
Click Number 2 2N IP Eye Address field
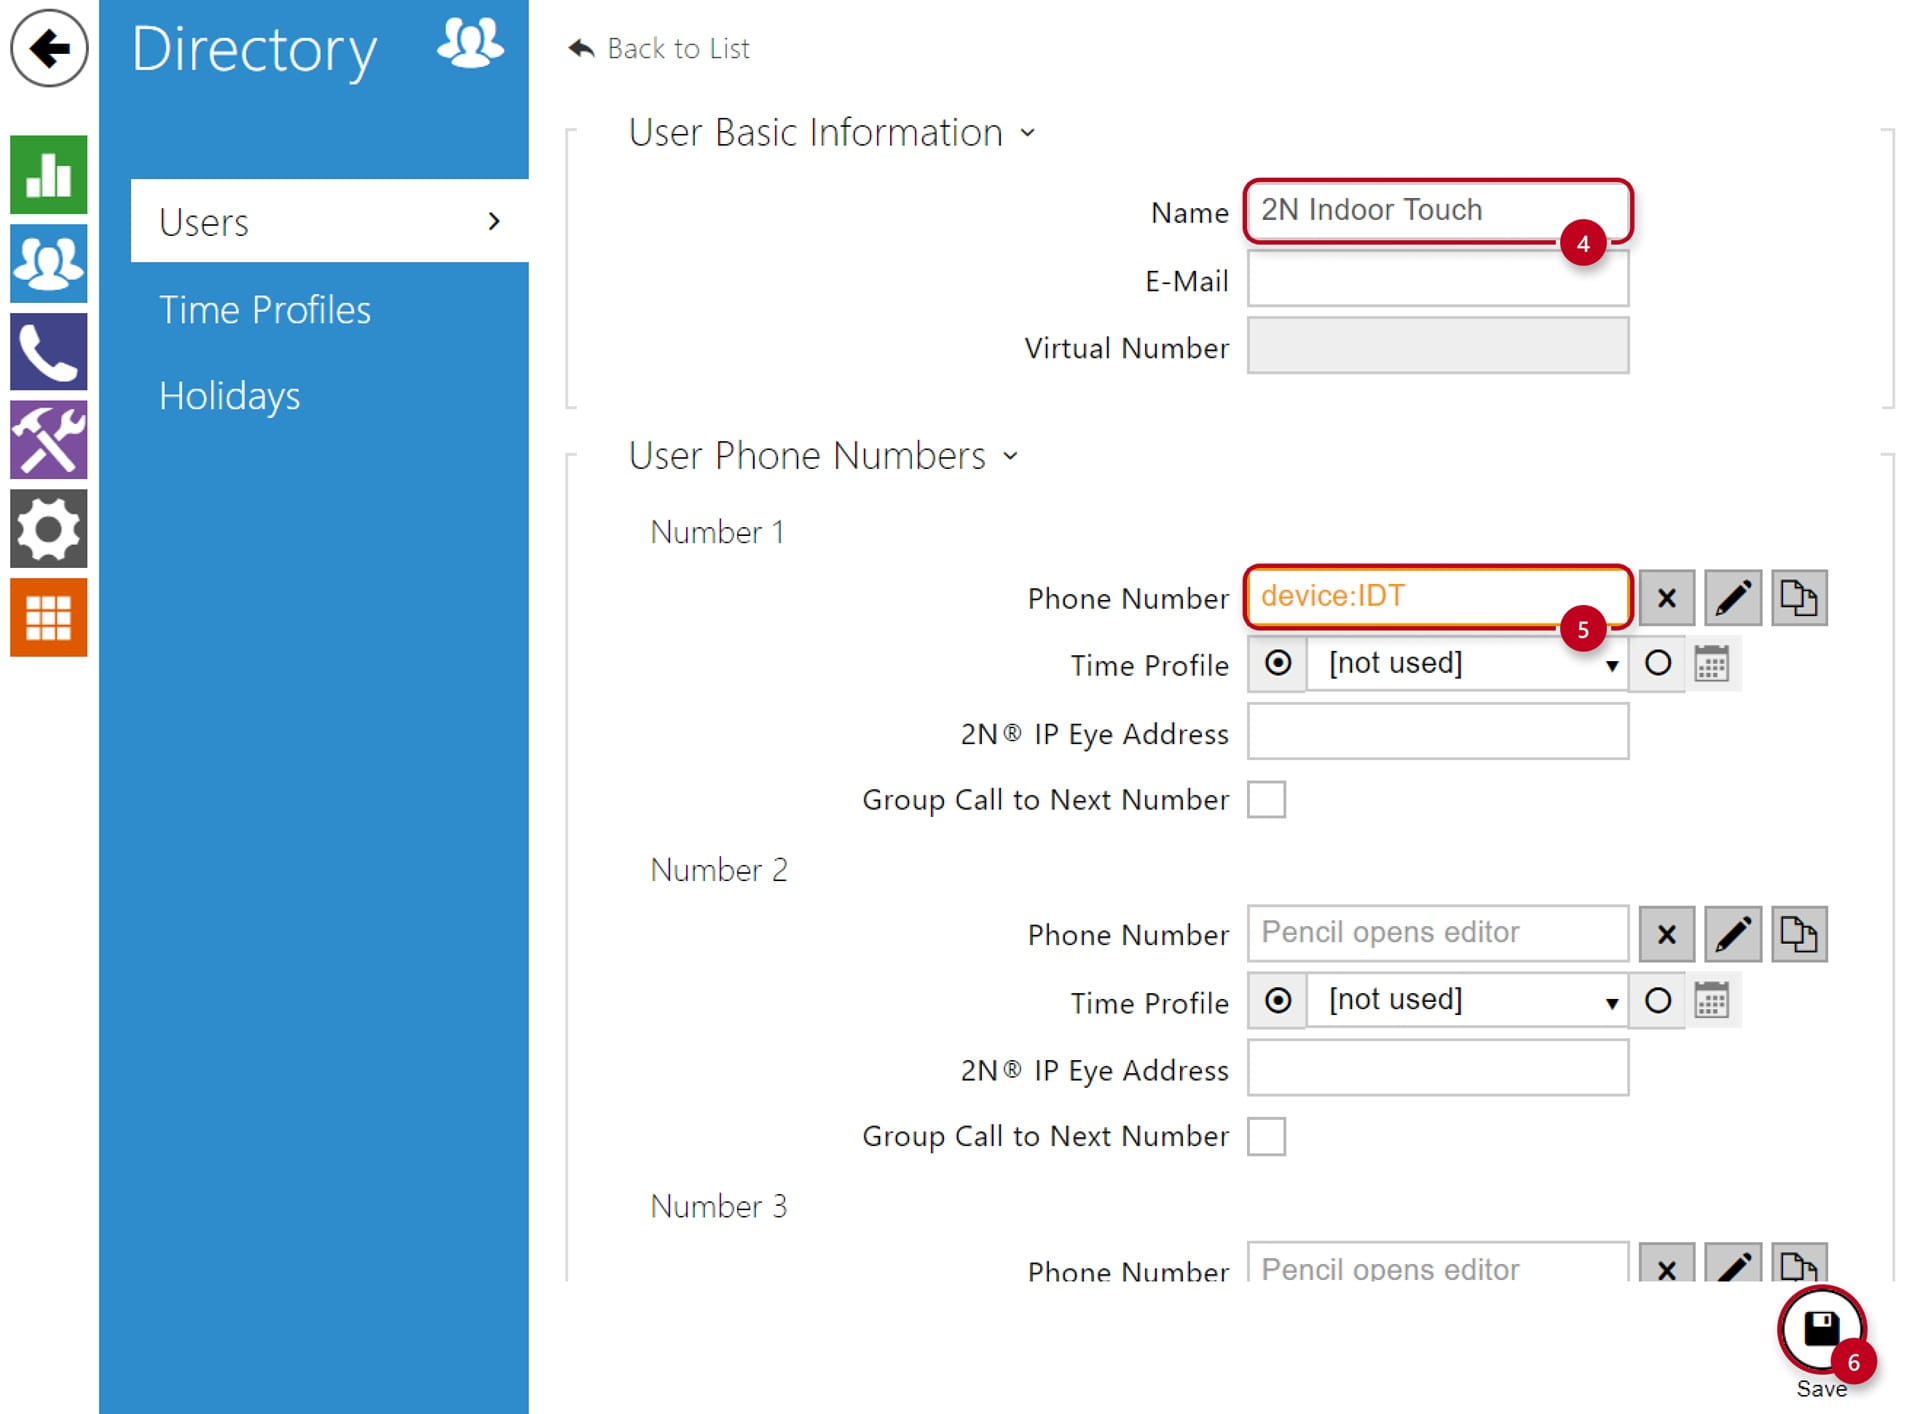point(1437,1068)
